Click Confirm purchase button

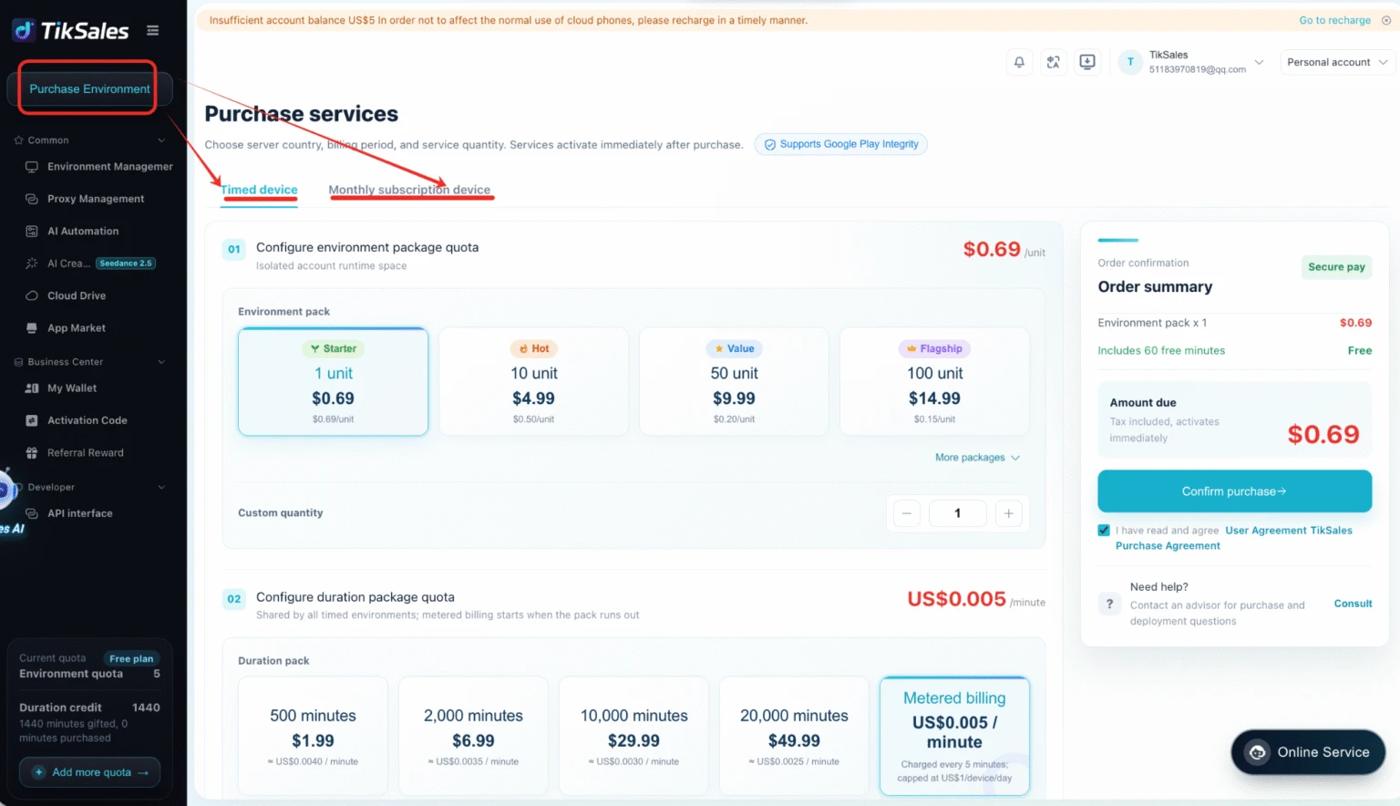(1234, 491)
